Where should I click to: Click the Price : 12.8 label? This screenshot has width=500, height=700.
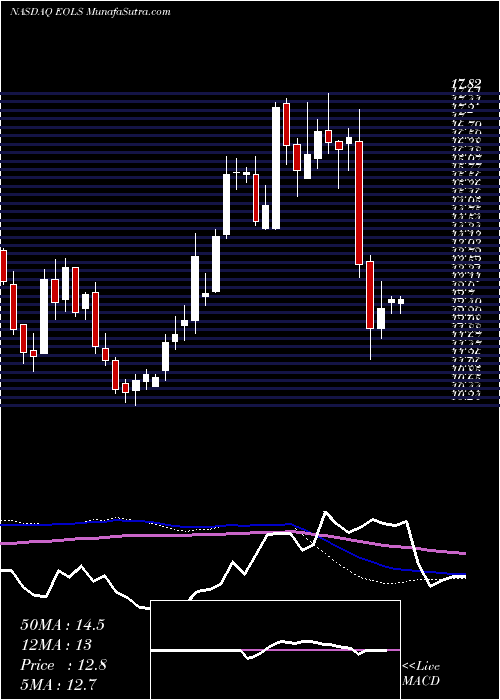pos(63,665)
